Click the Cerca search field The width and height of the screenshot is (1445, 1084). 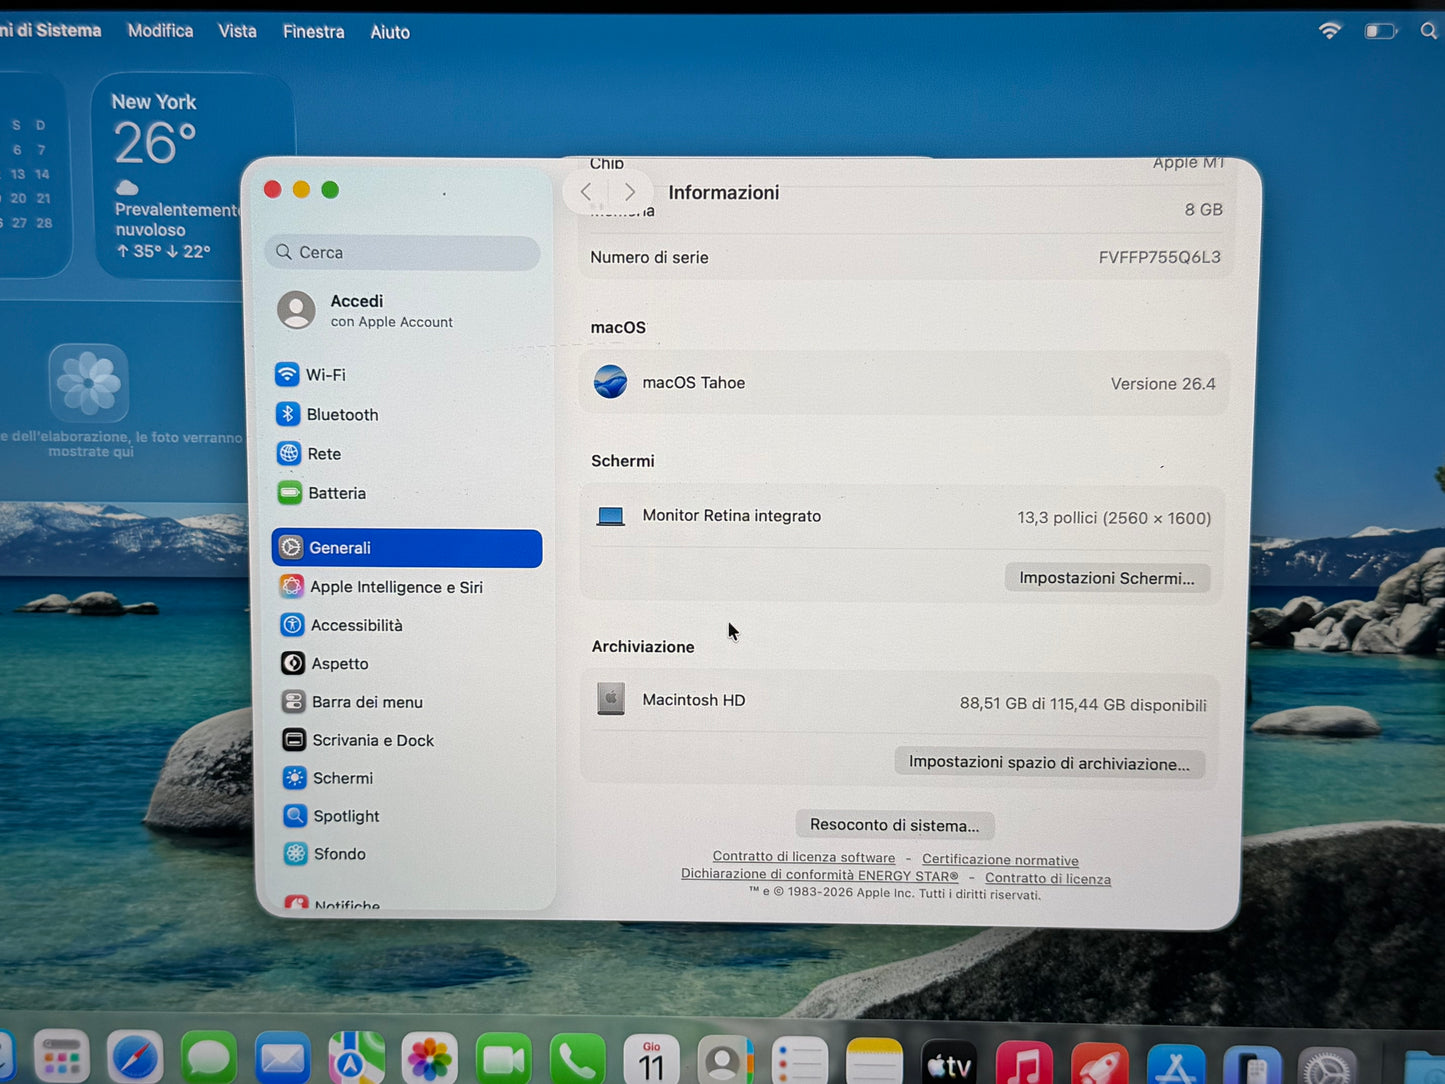tap(403, 253)
